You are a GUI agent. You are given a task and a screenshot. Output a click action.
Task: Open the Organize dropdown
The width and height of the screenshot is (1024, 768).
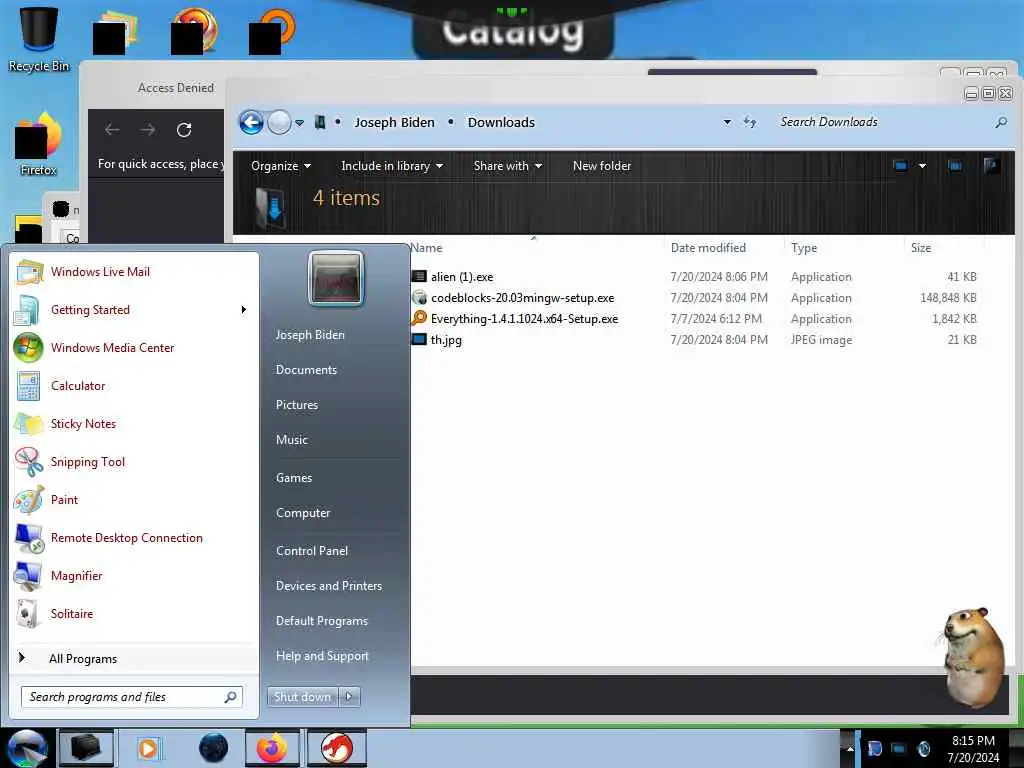pyautogui.click(x=281, y=166)
